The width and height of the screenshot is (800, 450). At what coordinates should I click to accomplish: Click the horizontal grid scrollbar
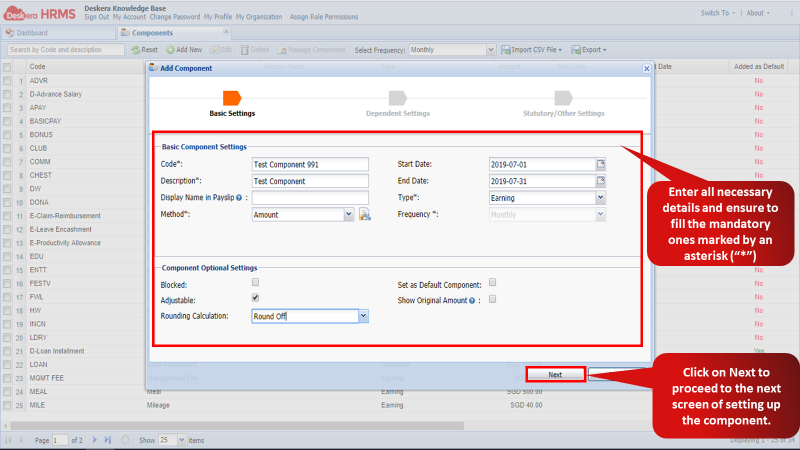tap(237, 426)
